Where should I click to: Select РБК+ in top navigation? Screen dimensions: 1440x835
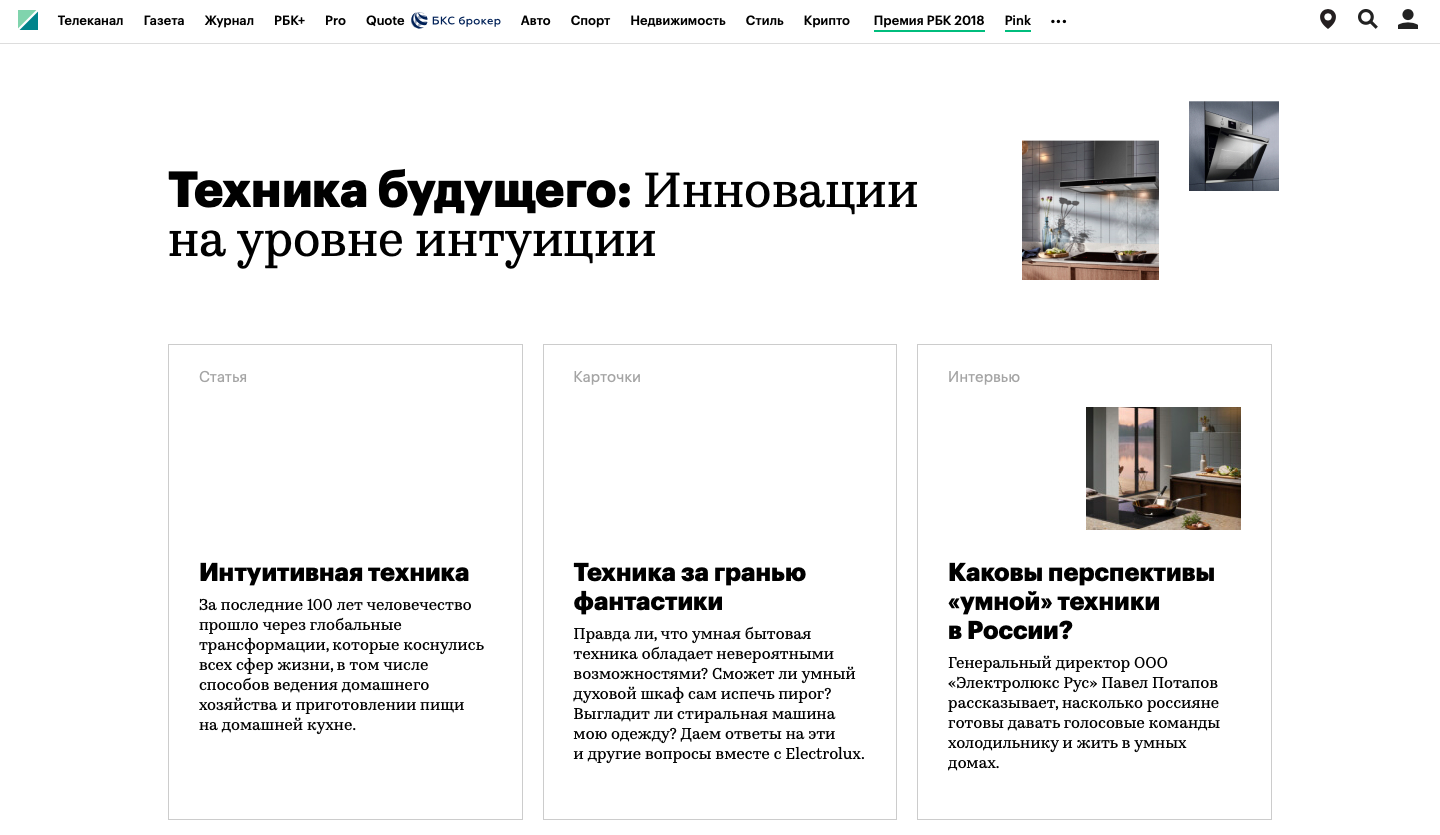(289, 20)
